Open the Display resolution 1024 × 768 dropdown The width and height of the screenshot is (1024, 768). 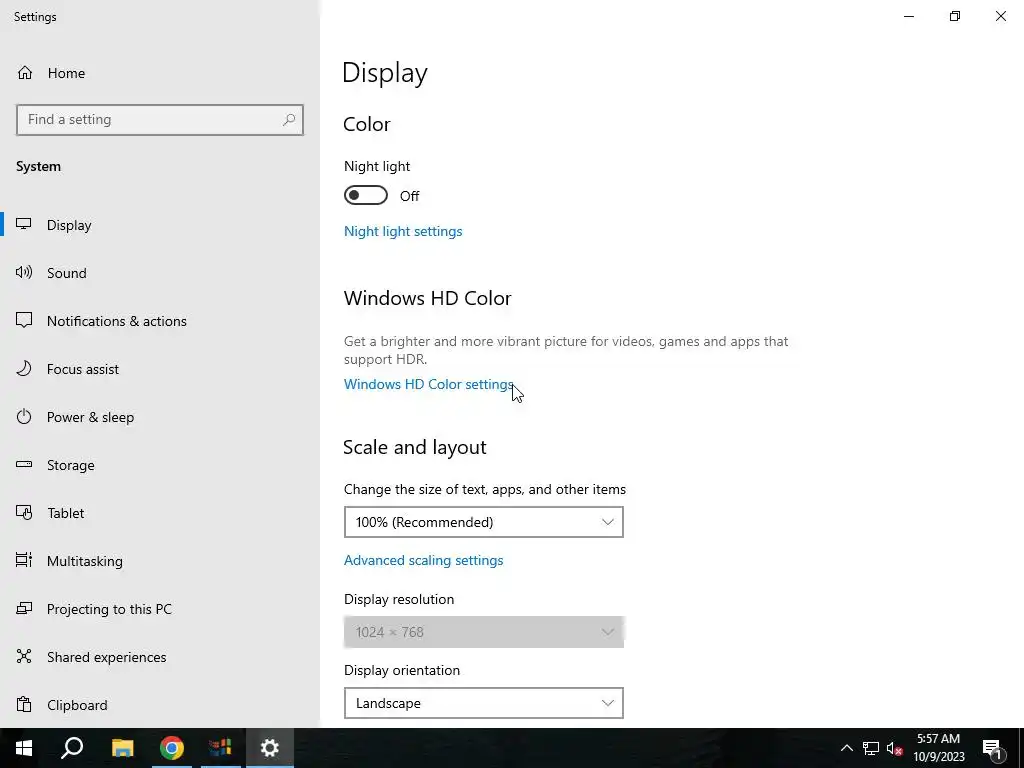(x=483, y=632)
